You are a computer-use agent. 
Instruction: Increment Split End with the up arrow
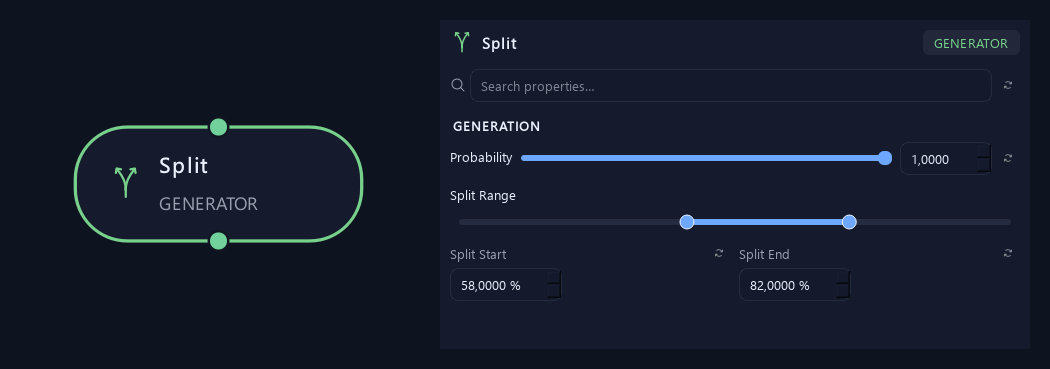click(843, 277)
